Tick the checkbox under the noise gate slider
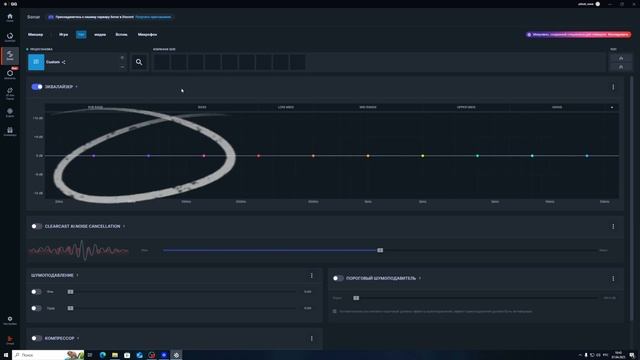The image size is (640, 360). coord(335,311)
